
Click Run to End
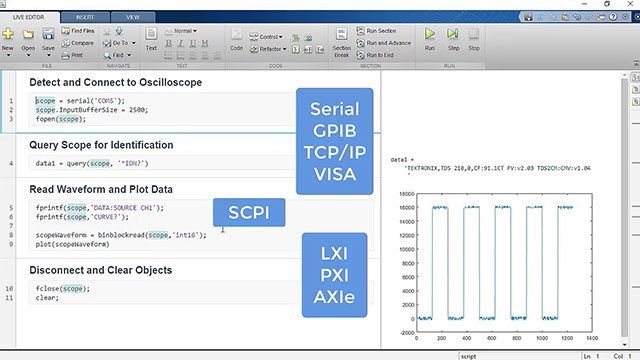375,55
